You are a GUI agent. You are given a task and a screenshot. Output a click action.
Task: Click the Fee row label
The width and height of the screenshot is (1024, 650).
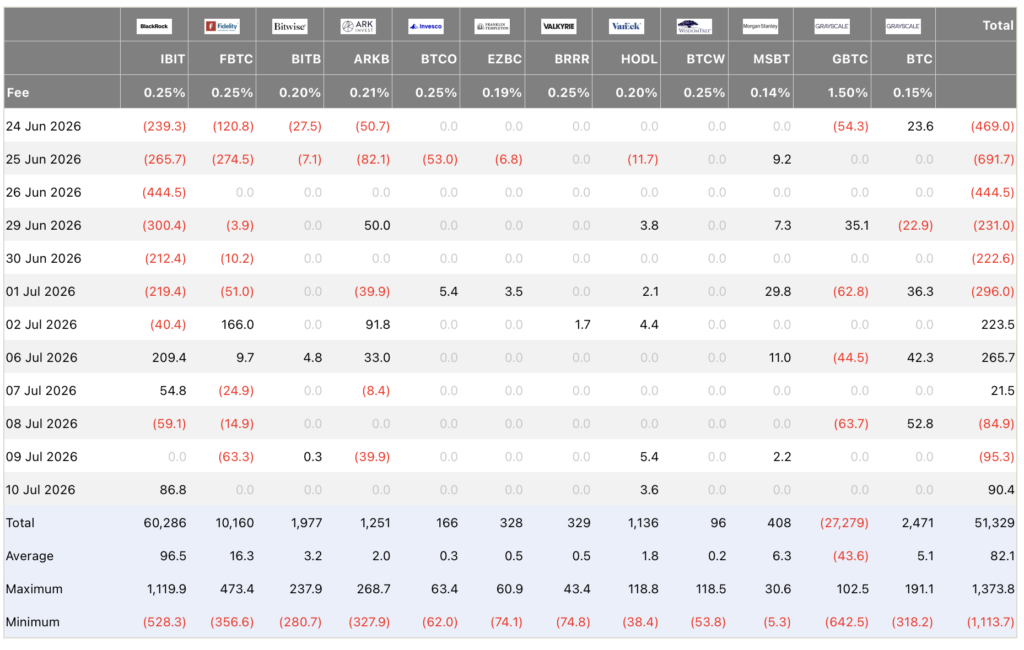click(18, 93)
